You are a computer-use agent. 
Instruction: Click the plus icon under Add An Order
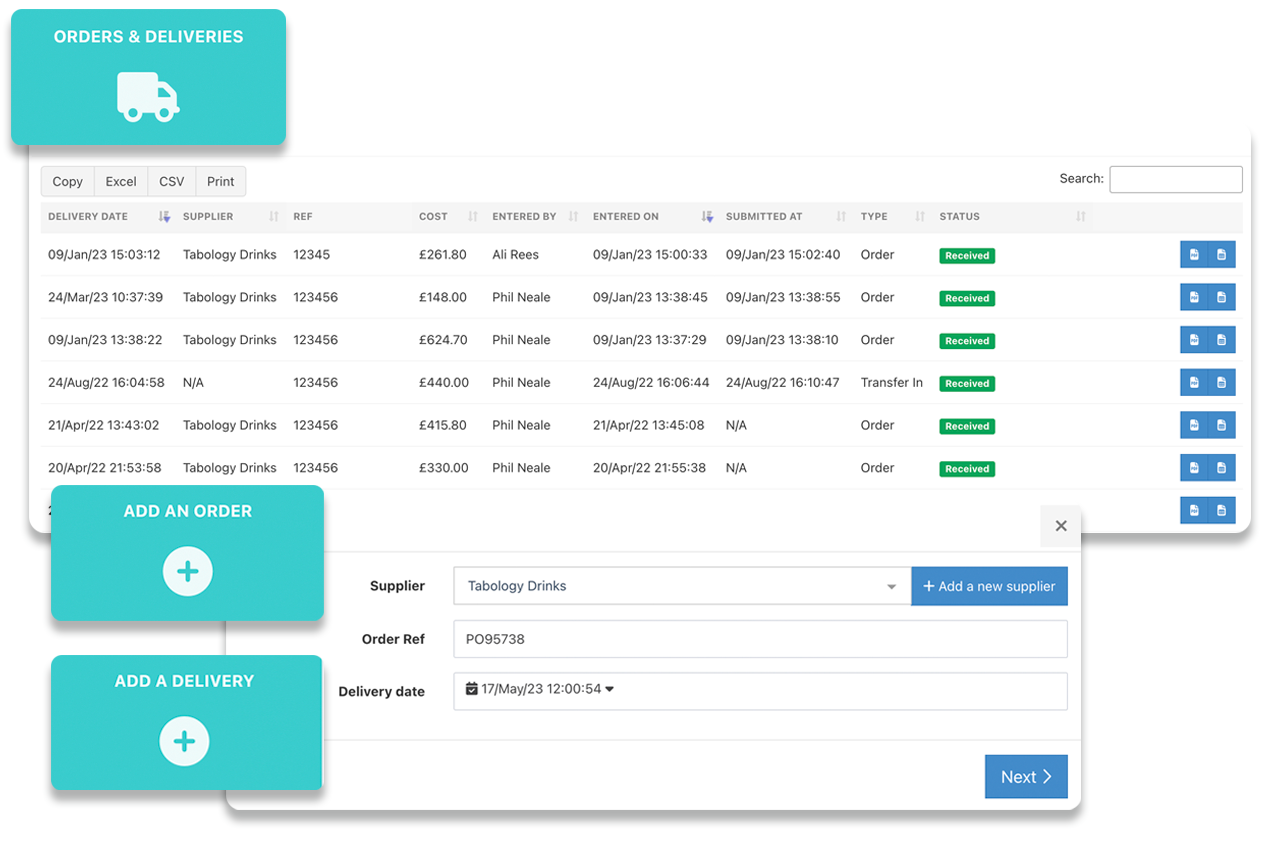pos(187,571)
